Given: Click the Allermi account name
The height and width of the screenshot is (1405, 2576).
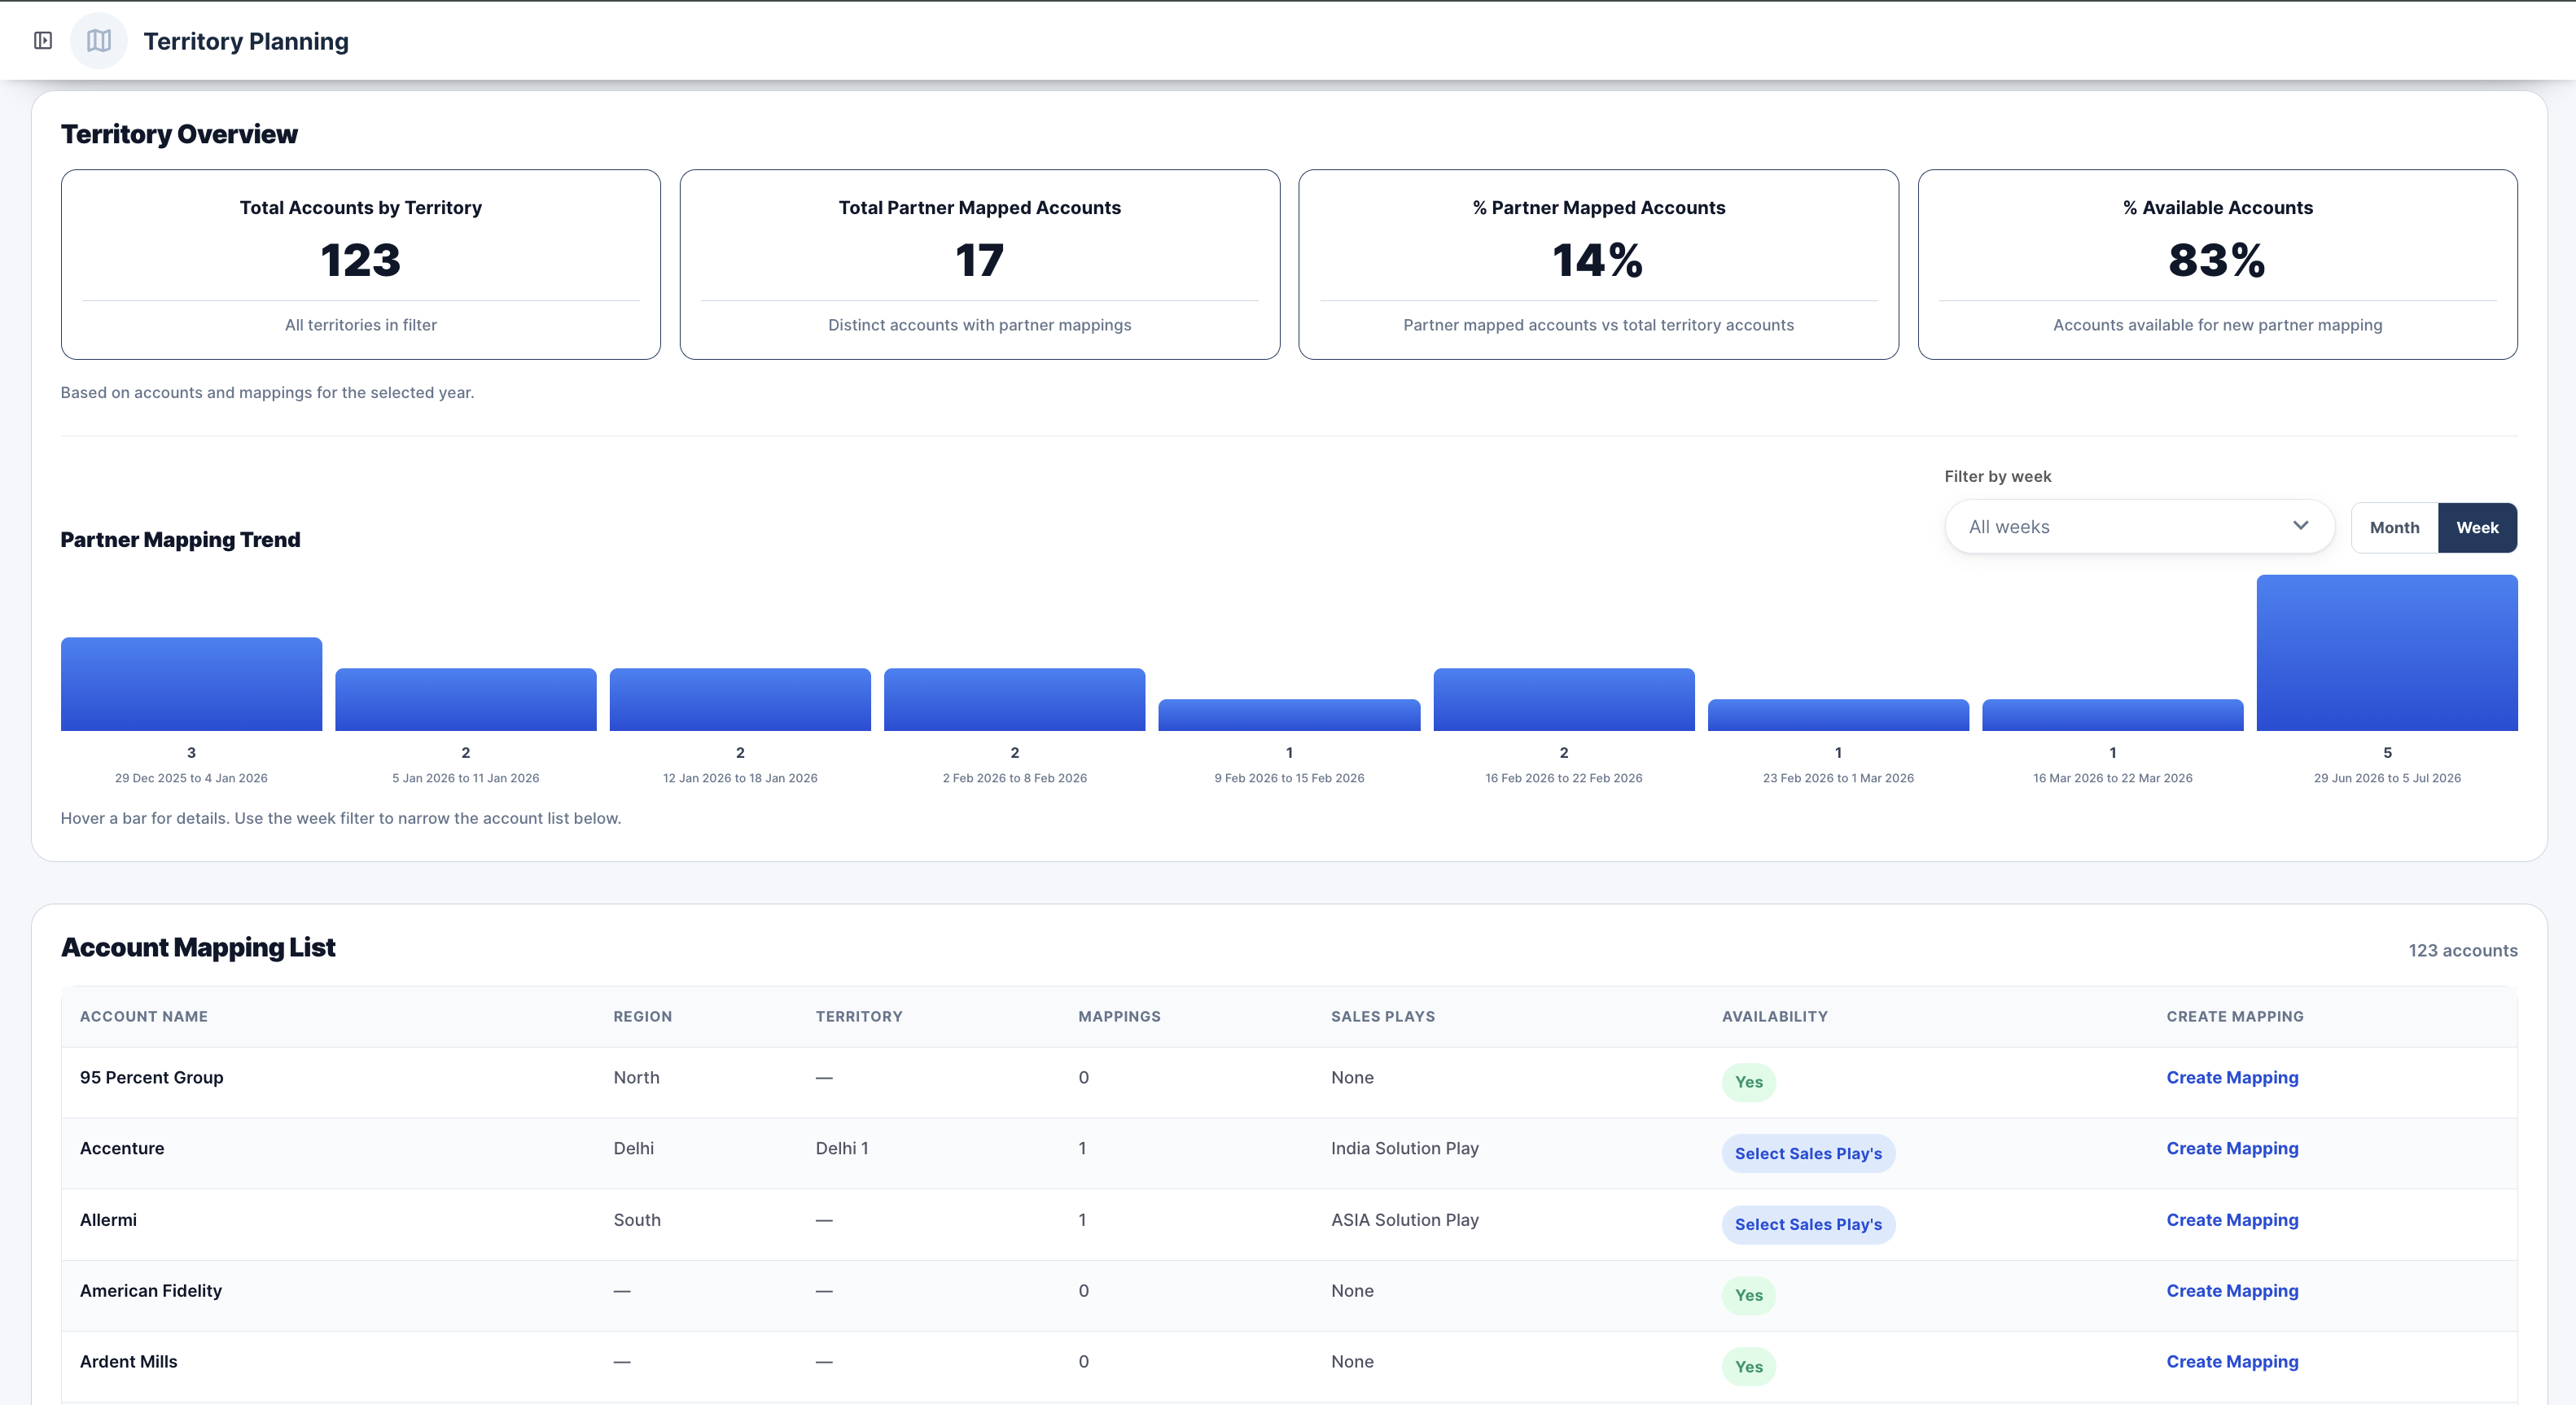Looking at the screenshot, I should click(108, 1220).
